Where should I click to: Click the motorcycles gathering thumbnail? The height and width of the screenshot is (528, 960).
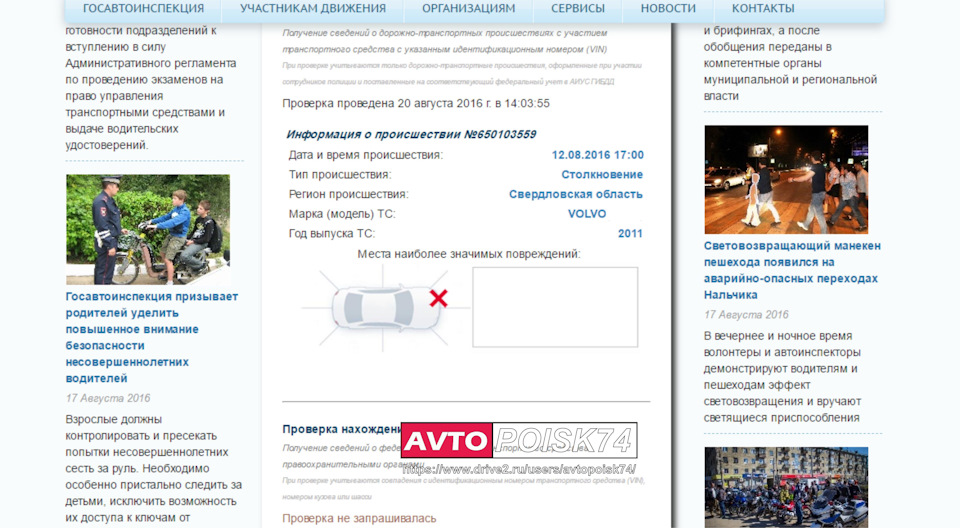pyautogui.click(x=786, y=488)
